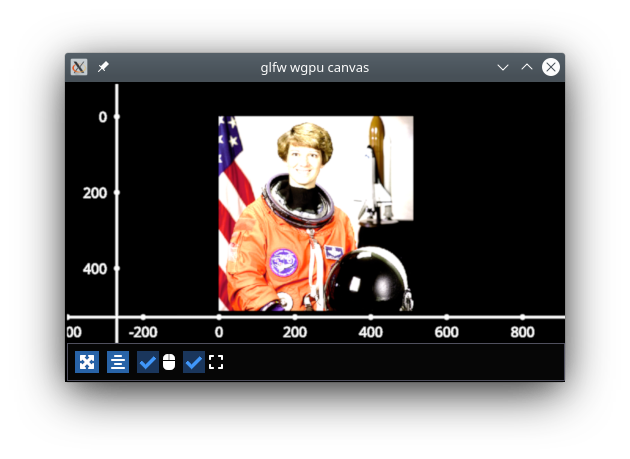The image size is (630, 459).
Task: Toggle the maintain aspect checkbox
Action: pos(194,362)
